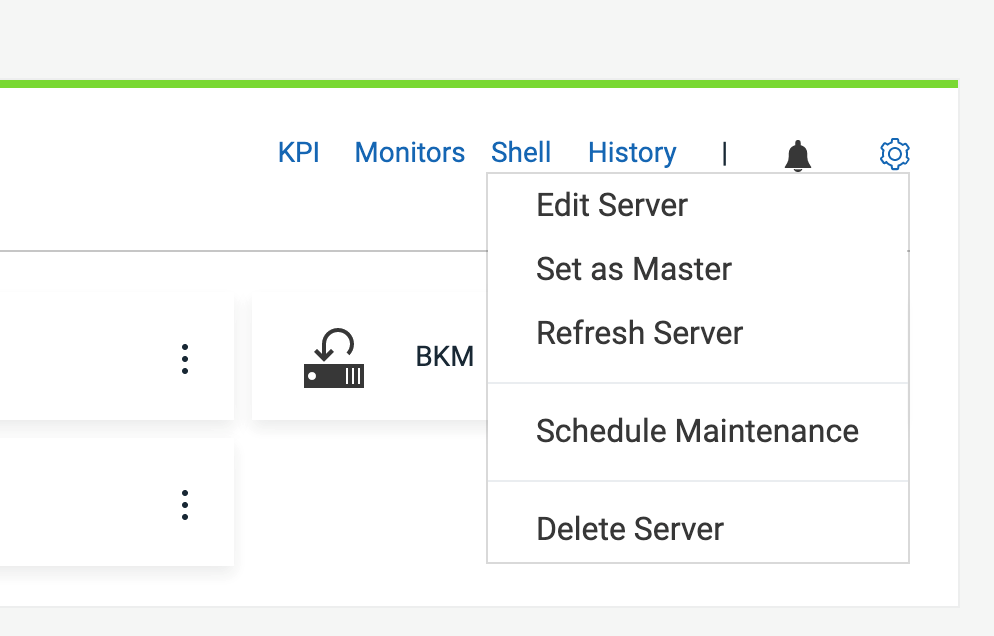Click the blank area of the upper card
The height and width of the screenshot is (636, 994).
80,357
